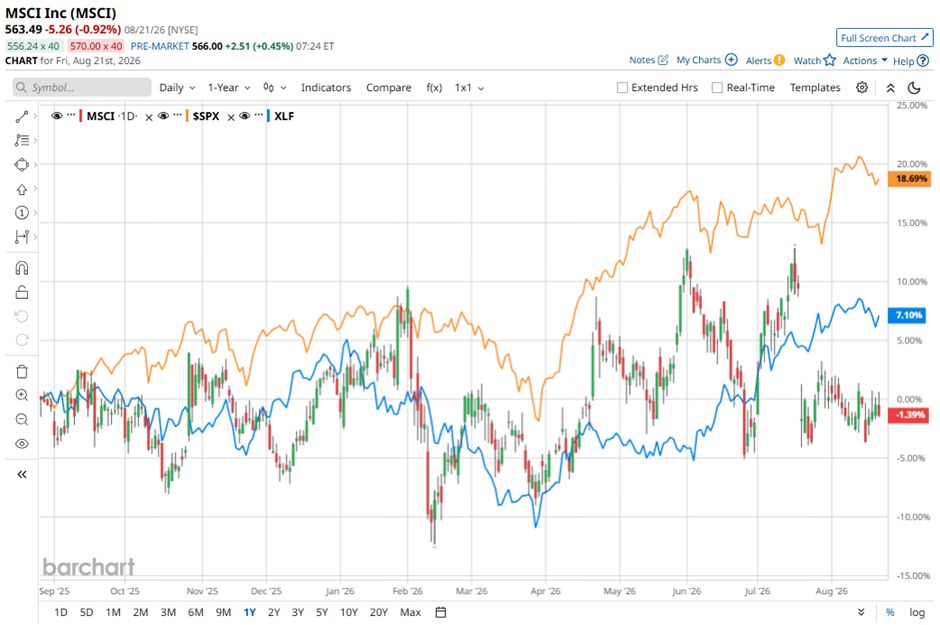The image size is (940, 625).
Task: Open the Daily frequency dropdown
Action: [x=177, y=87]
